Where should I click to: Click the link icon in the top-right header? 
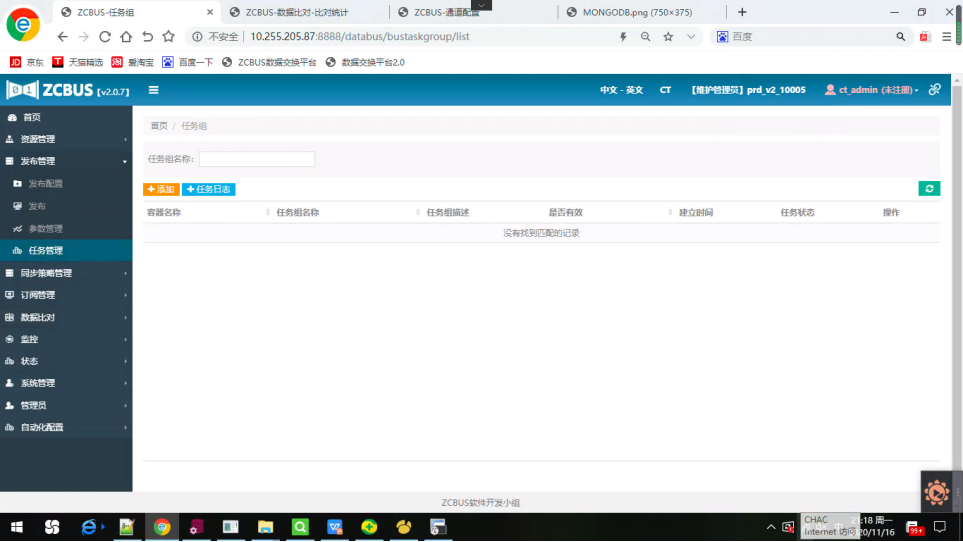point(934,90)
